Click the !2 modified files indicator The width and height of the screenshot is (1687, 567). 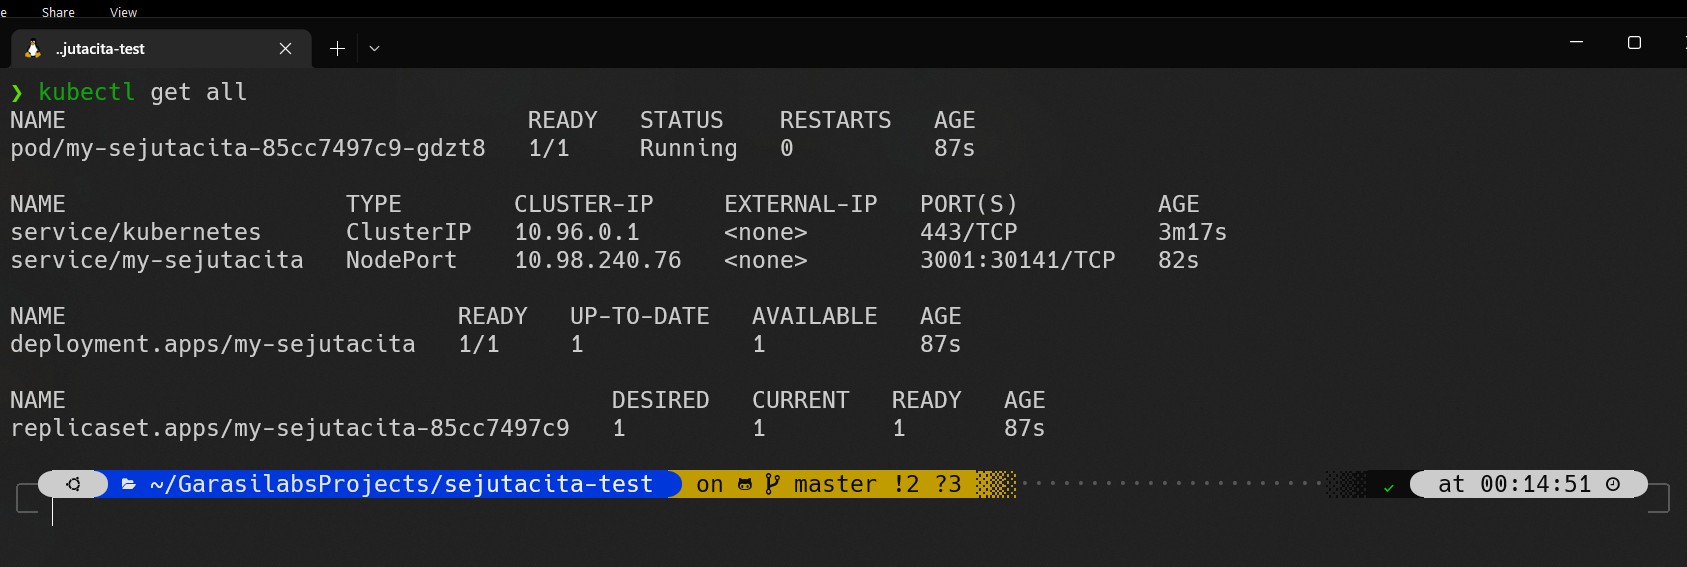click(907, 484)
